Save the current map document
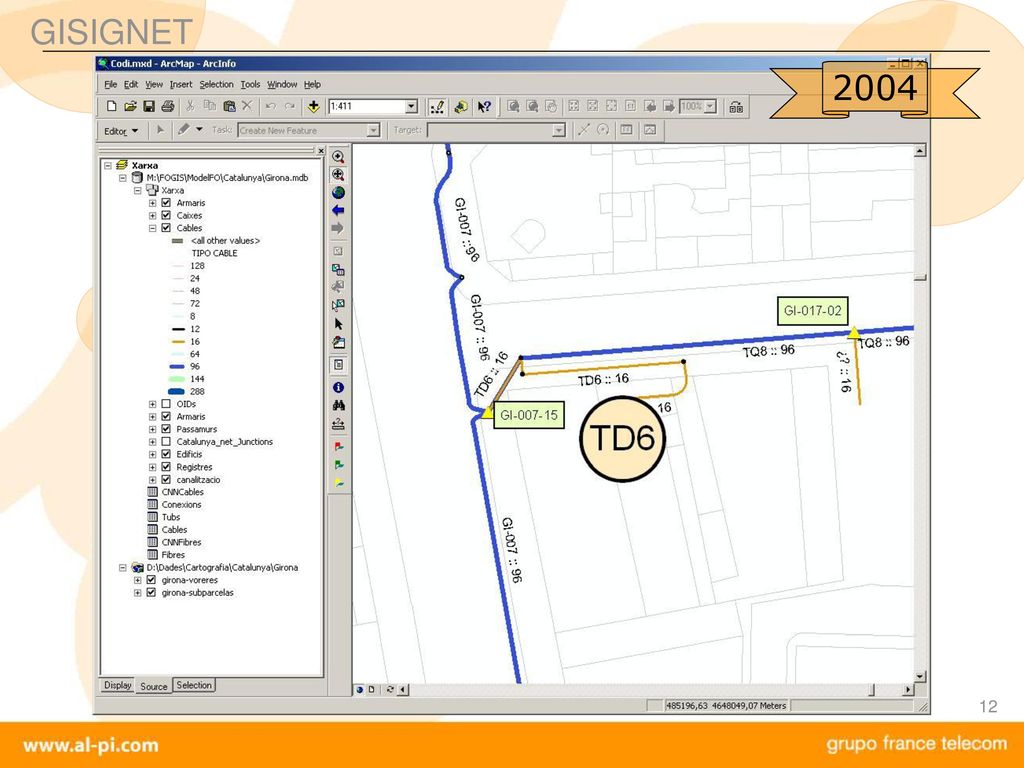 coord(149,106)
